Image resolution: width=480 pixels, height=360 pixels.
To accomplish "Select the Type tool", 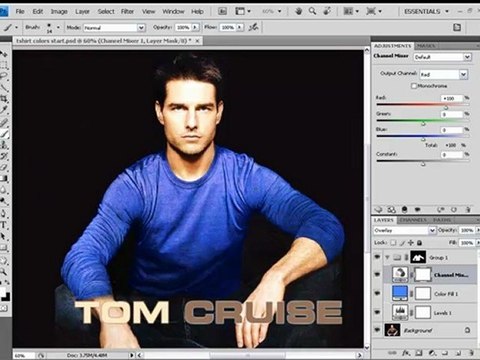I will point(4,224).
